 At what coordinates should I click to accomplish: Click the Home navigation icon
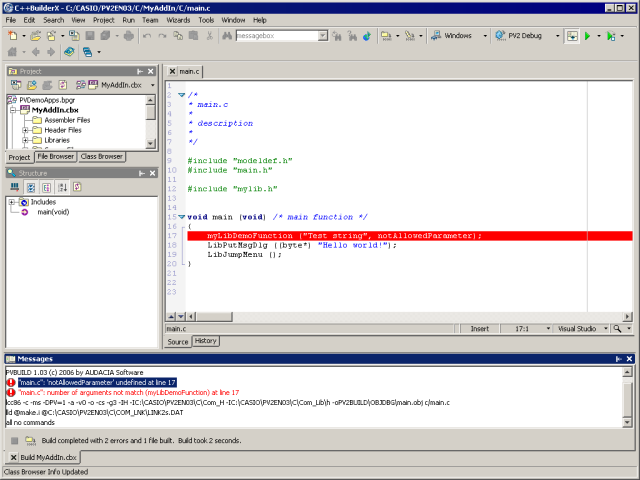click(x=13, y=52)
